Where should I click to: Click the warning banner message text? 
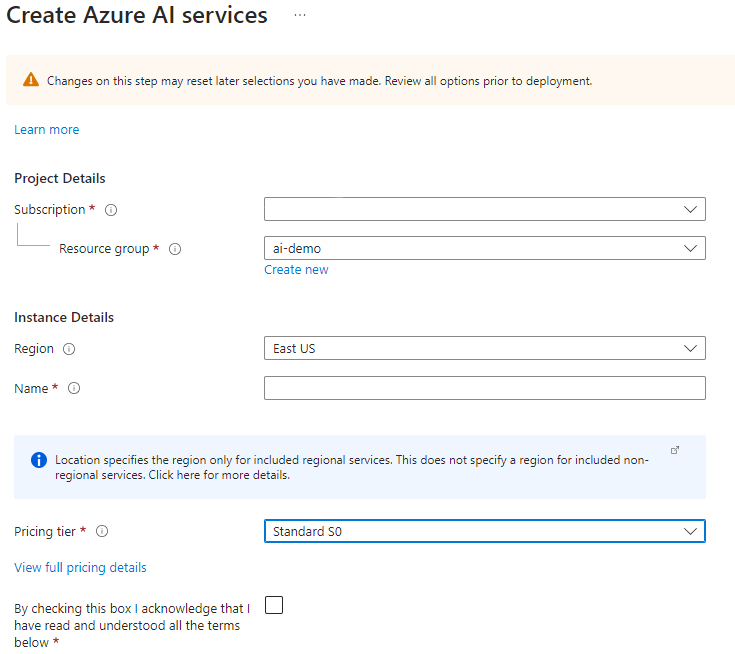pos(319,81)
